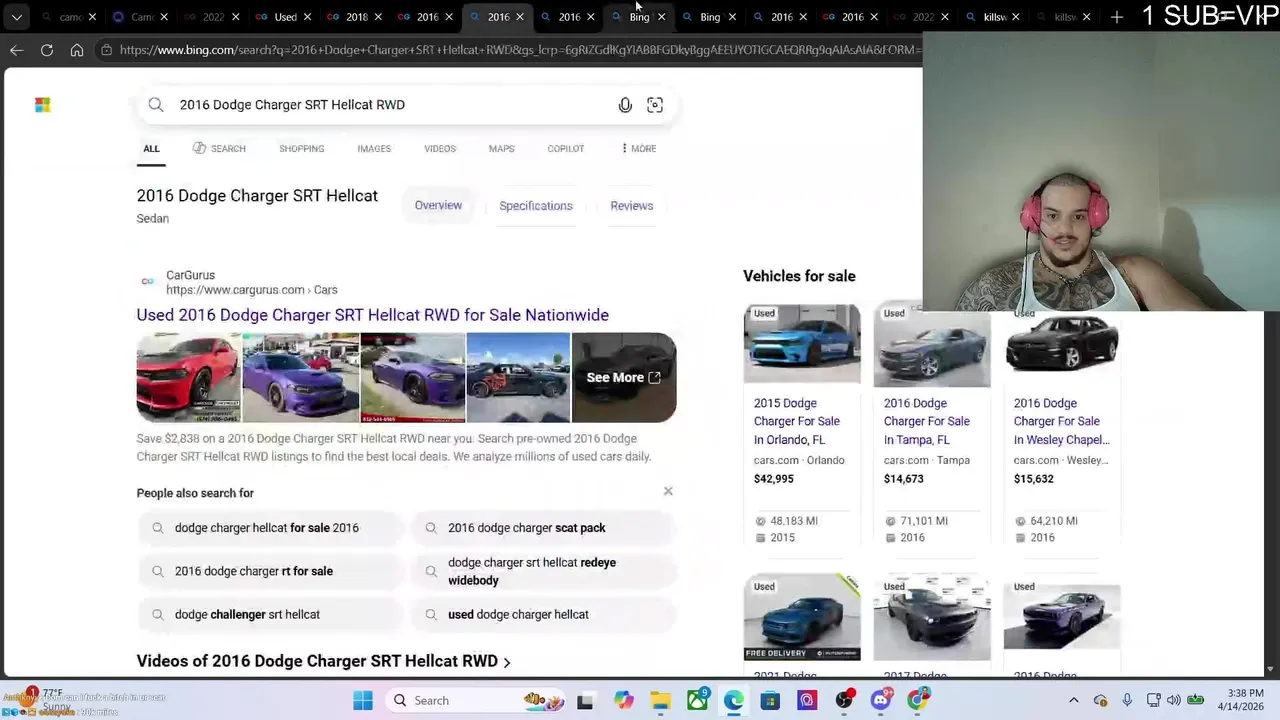The width and height of the screenshot is (1280, 720).
Task: Start voice search with microphone icon
Action: pos(625,105)
